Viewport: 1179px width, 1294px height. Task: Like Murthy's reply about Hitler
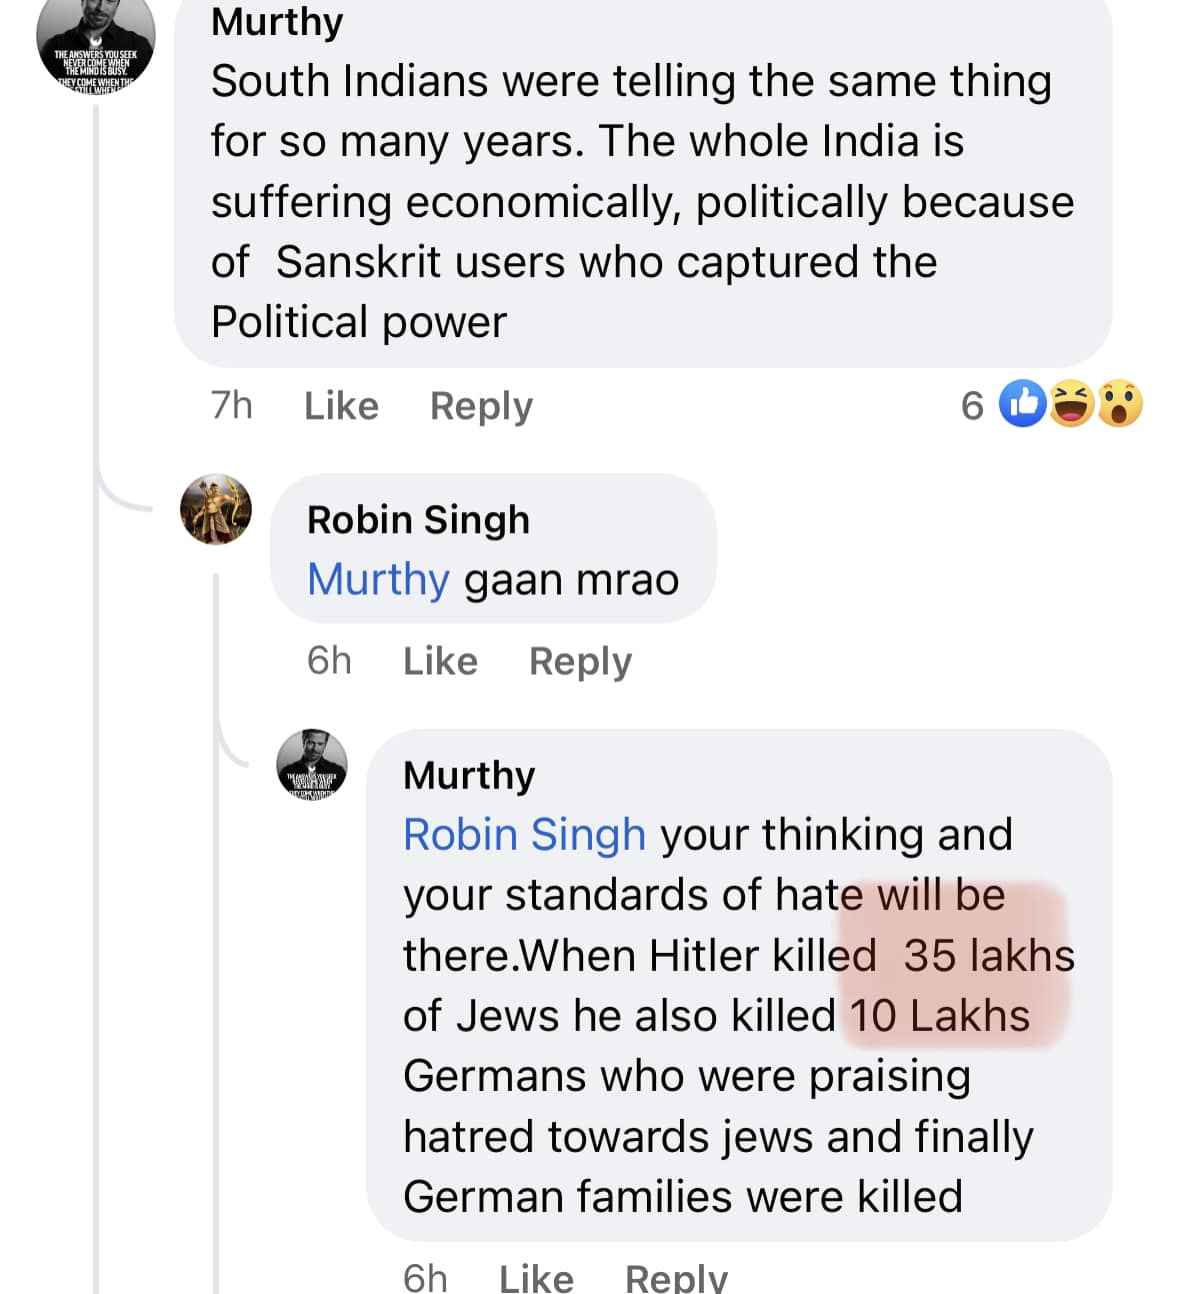[x=536, y=1276]
